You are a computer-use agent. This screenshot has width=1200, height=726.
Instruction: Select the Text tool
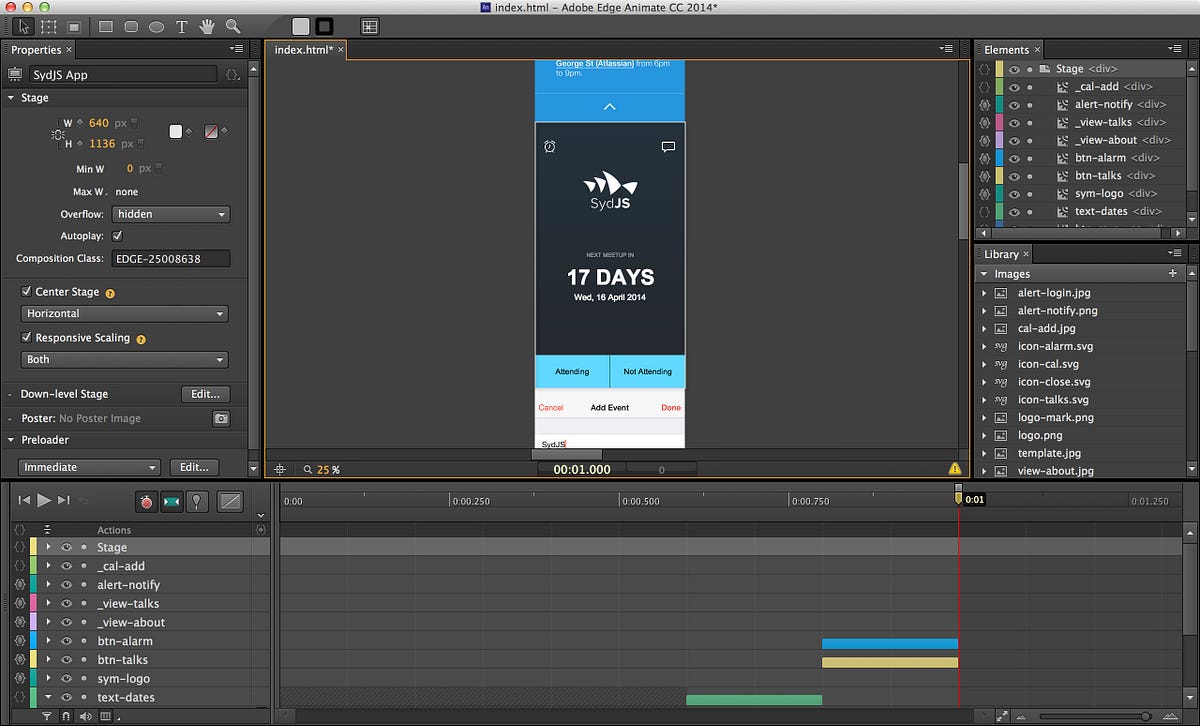pos(182,27)
